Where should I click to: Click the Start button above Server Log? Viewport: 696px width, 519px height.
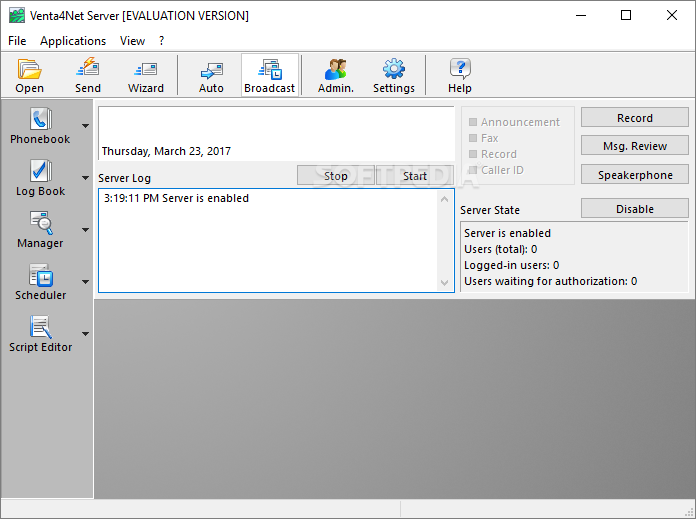click(x=415, y=176)
